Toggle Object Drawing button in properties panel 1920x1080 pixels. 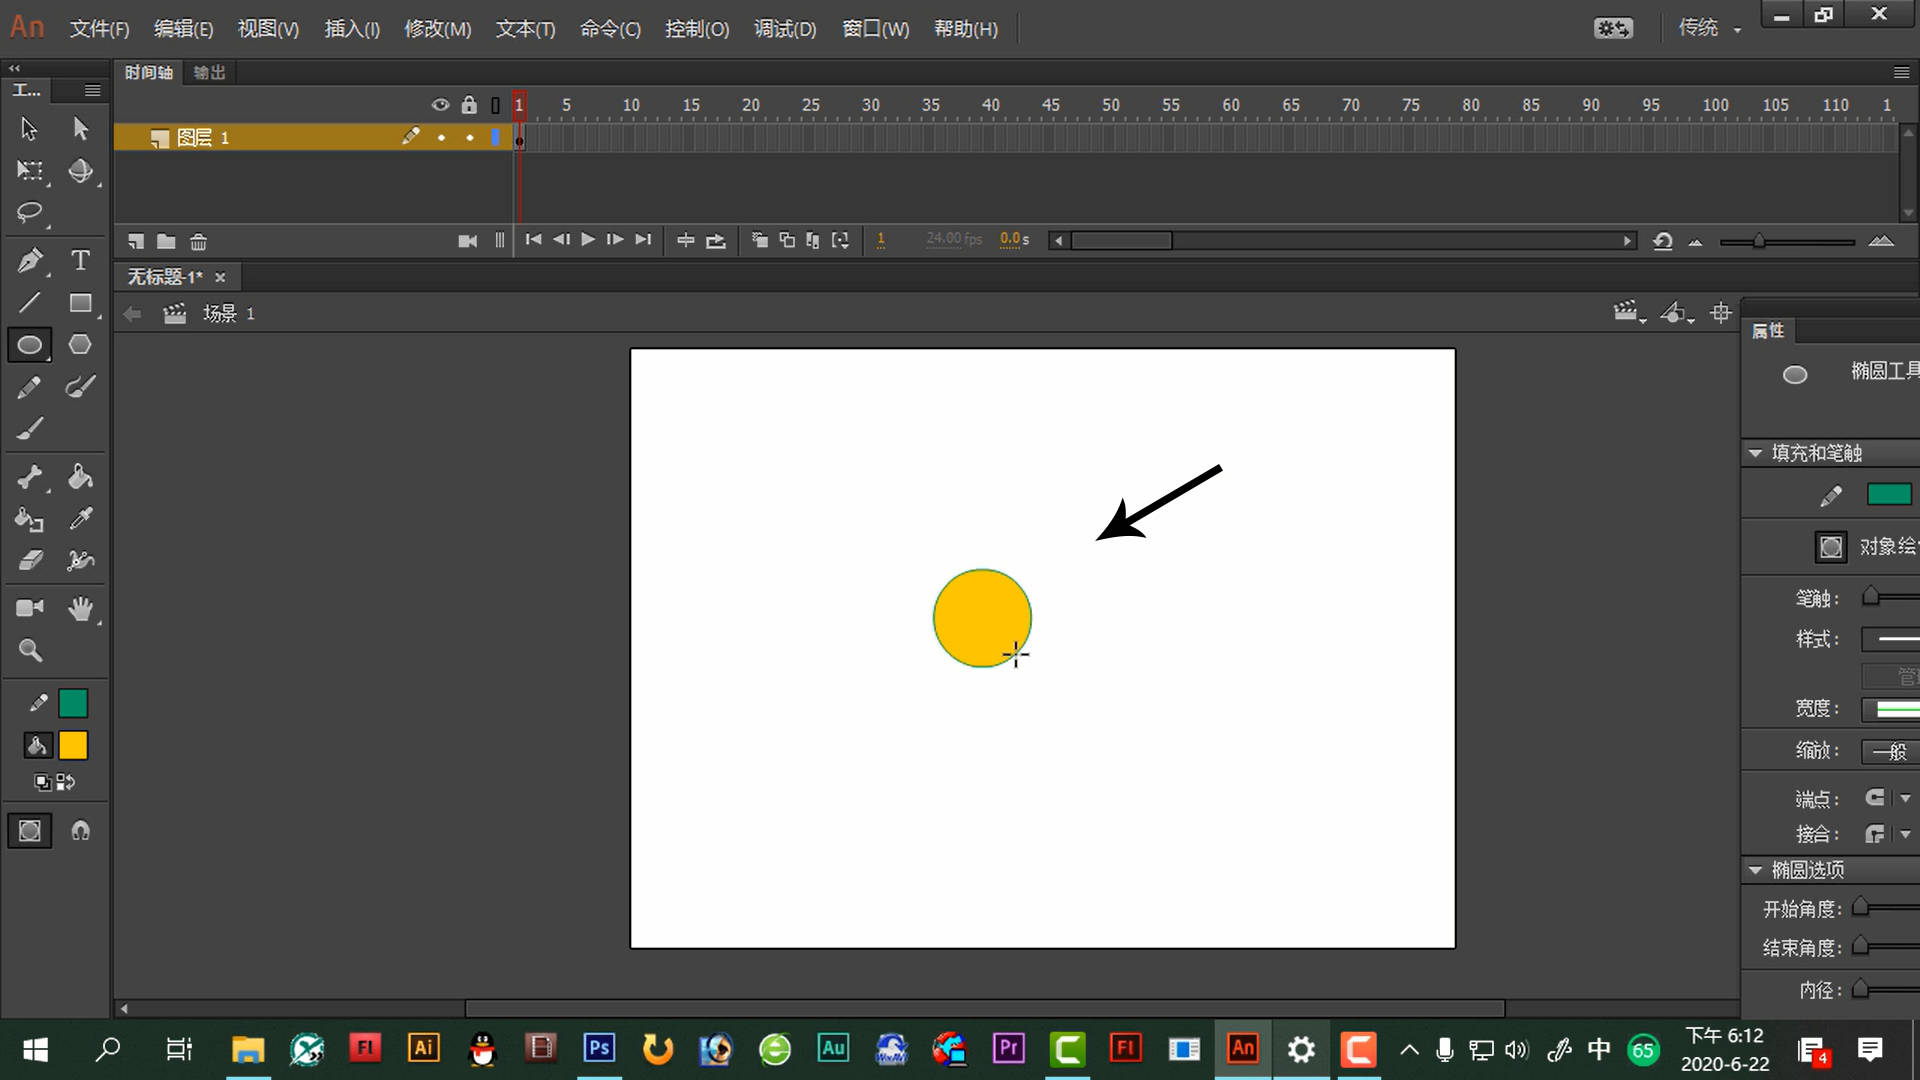[1831, 547]
